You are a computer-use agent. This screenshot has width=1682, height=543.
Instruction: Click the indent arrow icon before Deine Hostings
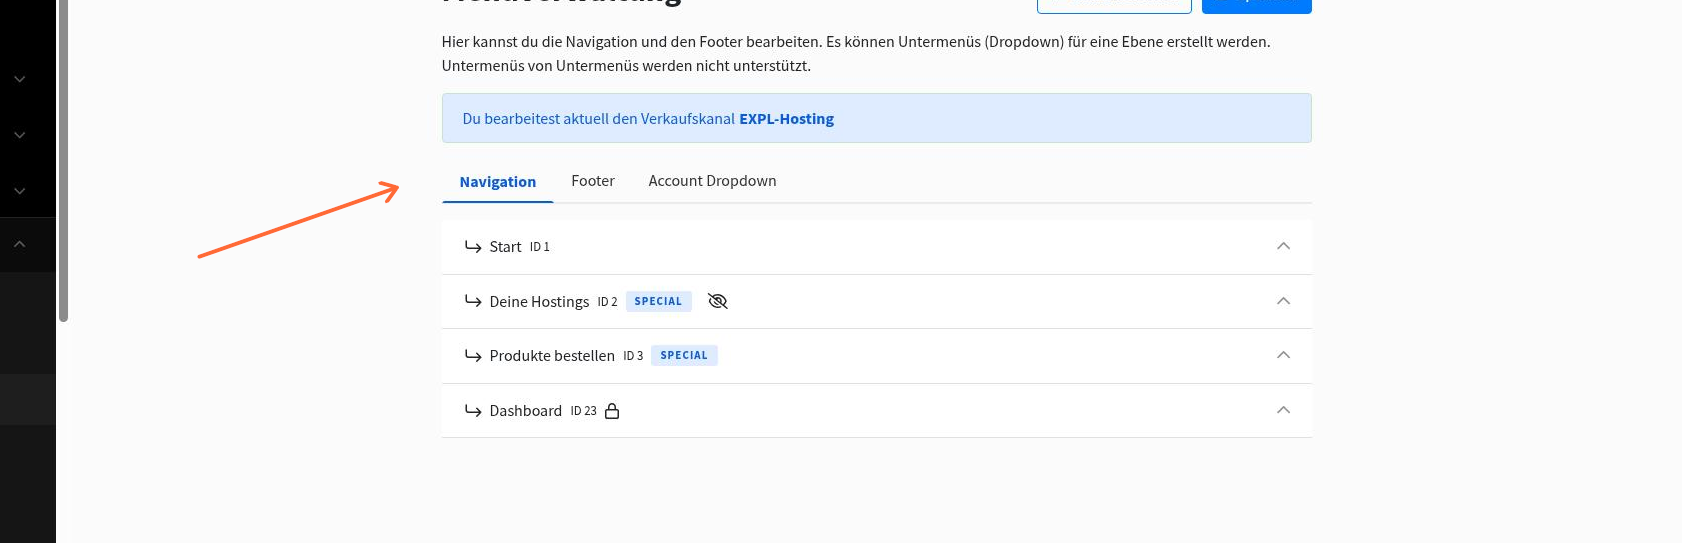coord(473,301)
